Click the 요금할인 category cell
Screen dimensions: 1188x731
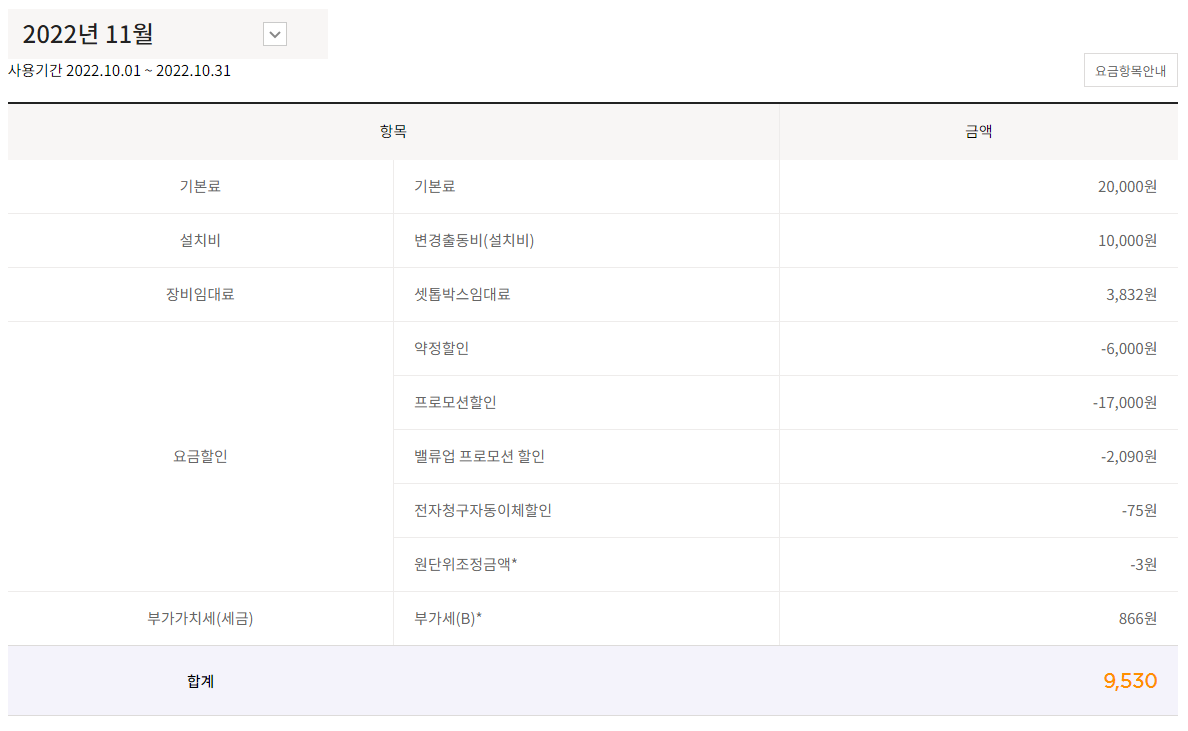[x=200, y=457]
